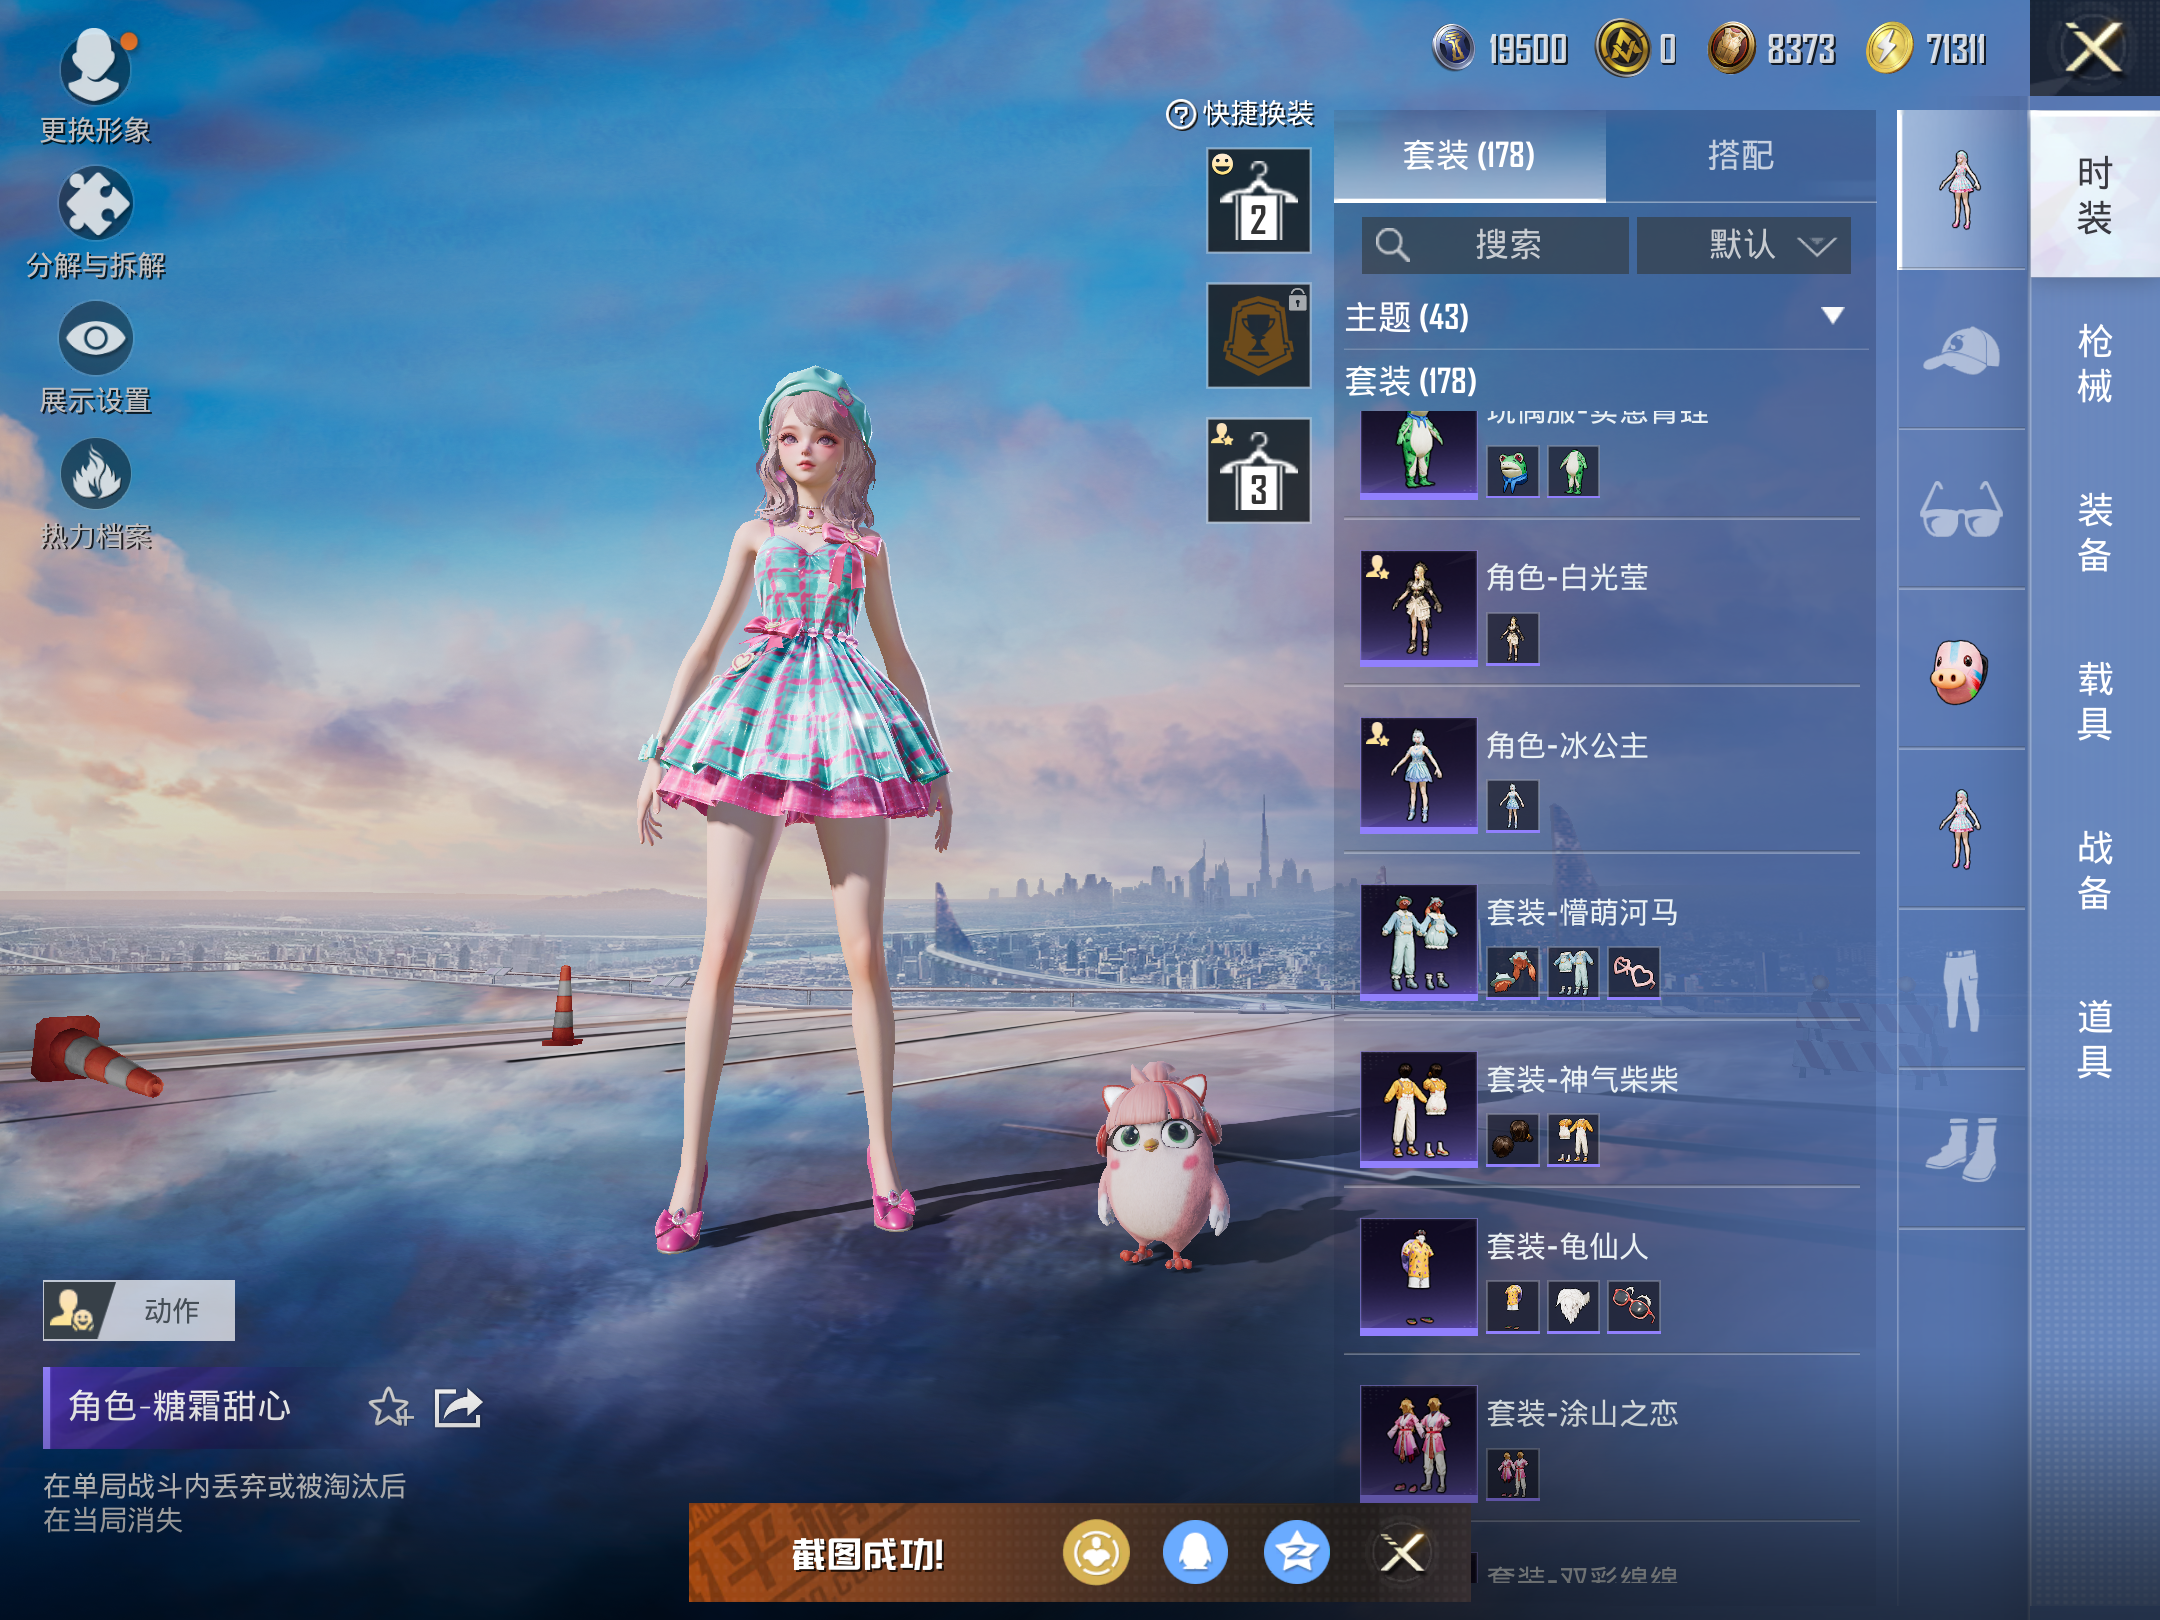Click the 分解与拆解 puzzle icon
Screen dimensions: 2160x1620
95,203
